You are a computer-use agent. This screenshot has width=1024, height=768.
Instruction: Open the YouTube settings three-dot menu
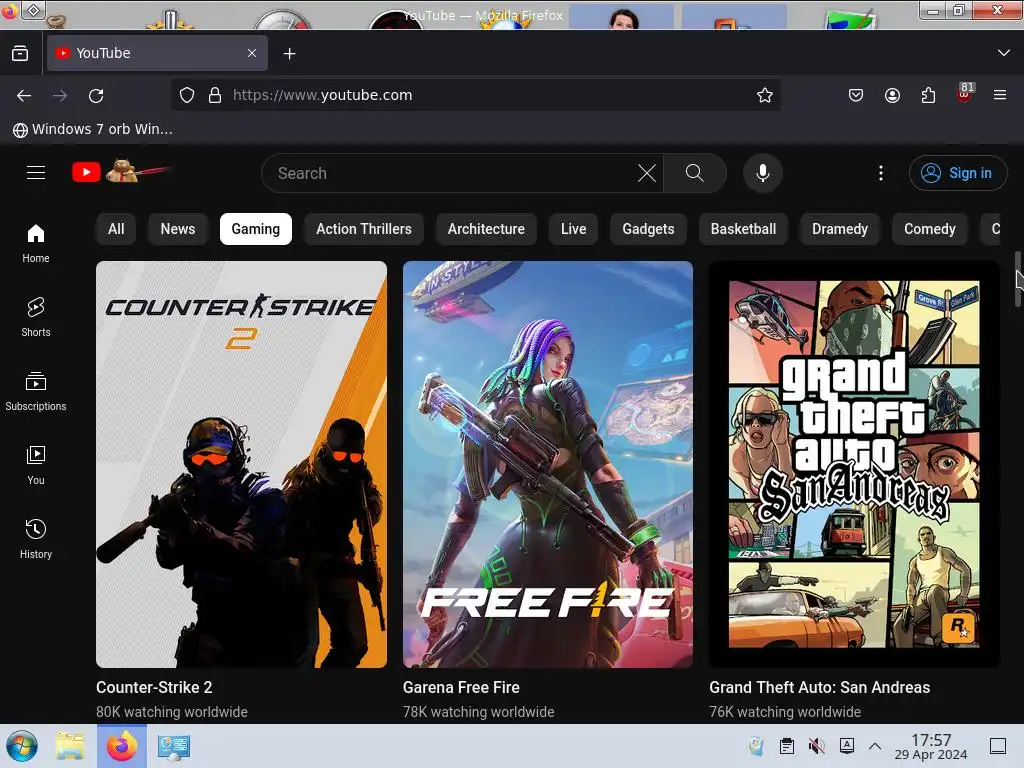point(881,173)
